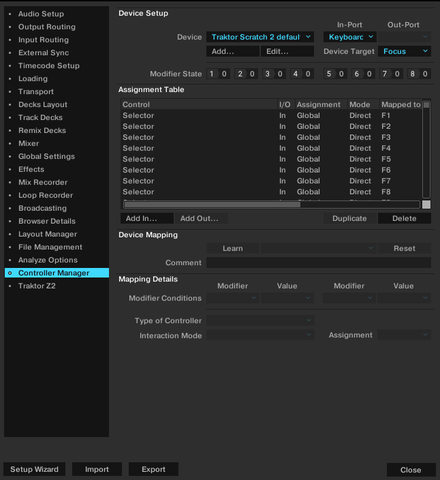Select the Selector row mapped to F4

pyautogui.click(x=271, y=148)
